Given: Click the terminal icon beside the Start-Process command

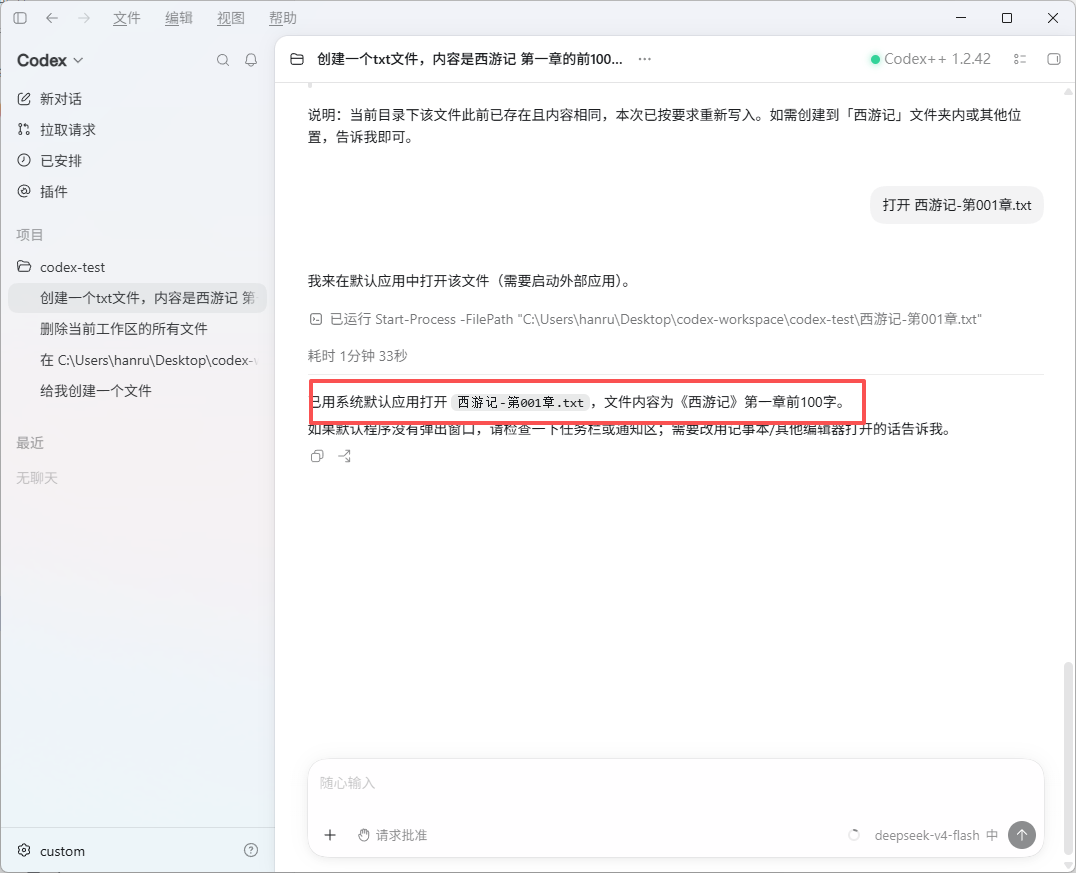Looking at the screenshot, I should point(316,319).
